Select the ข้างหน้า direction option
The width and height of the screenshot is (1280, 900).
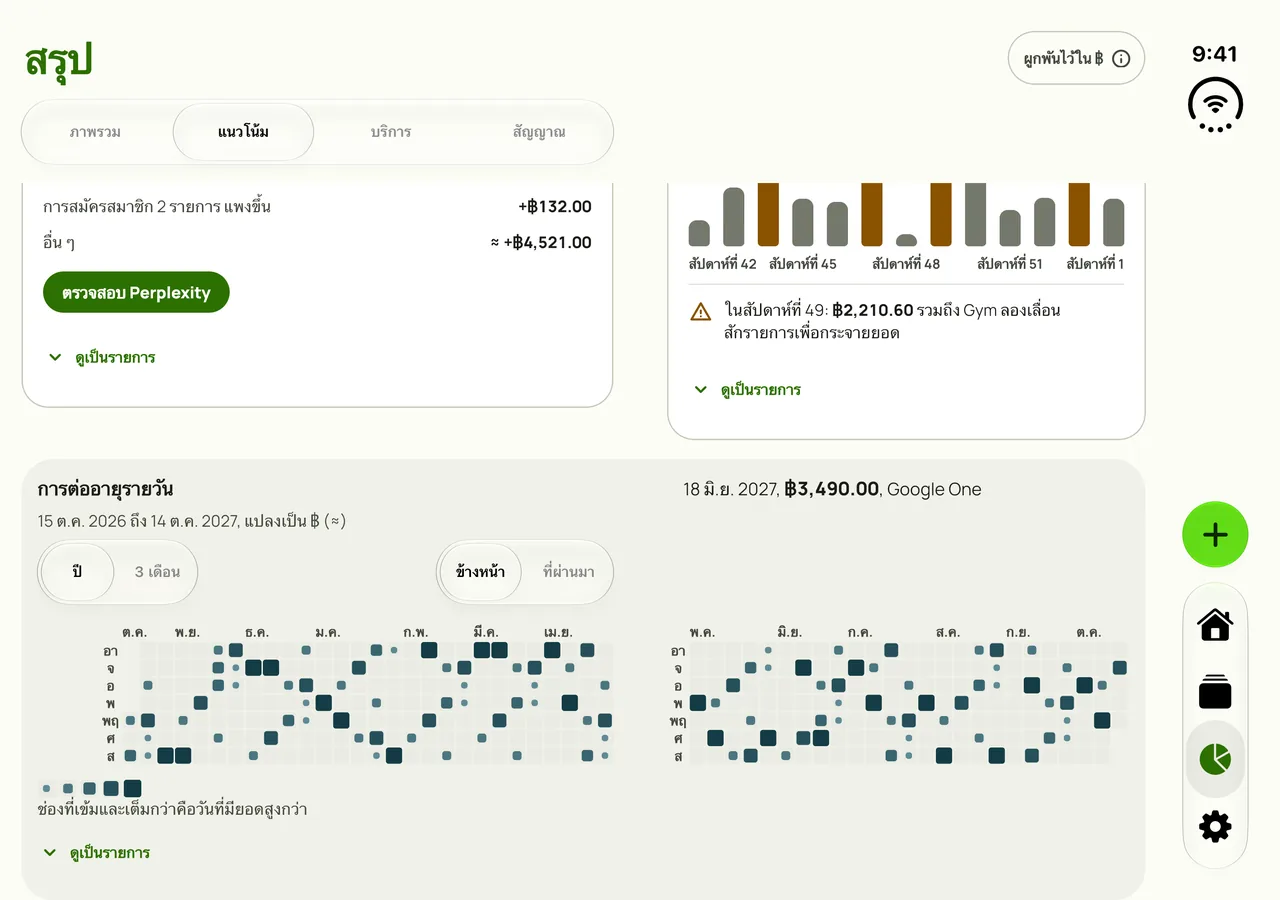click(x=480, y=572)
